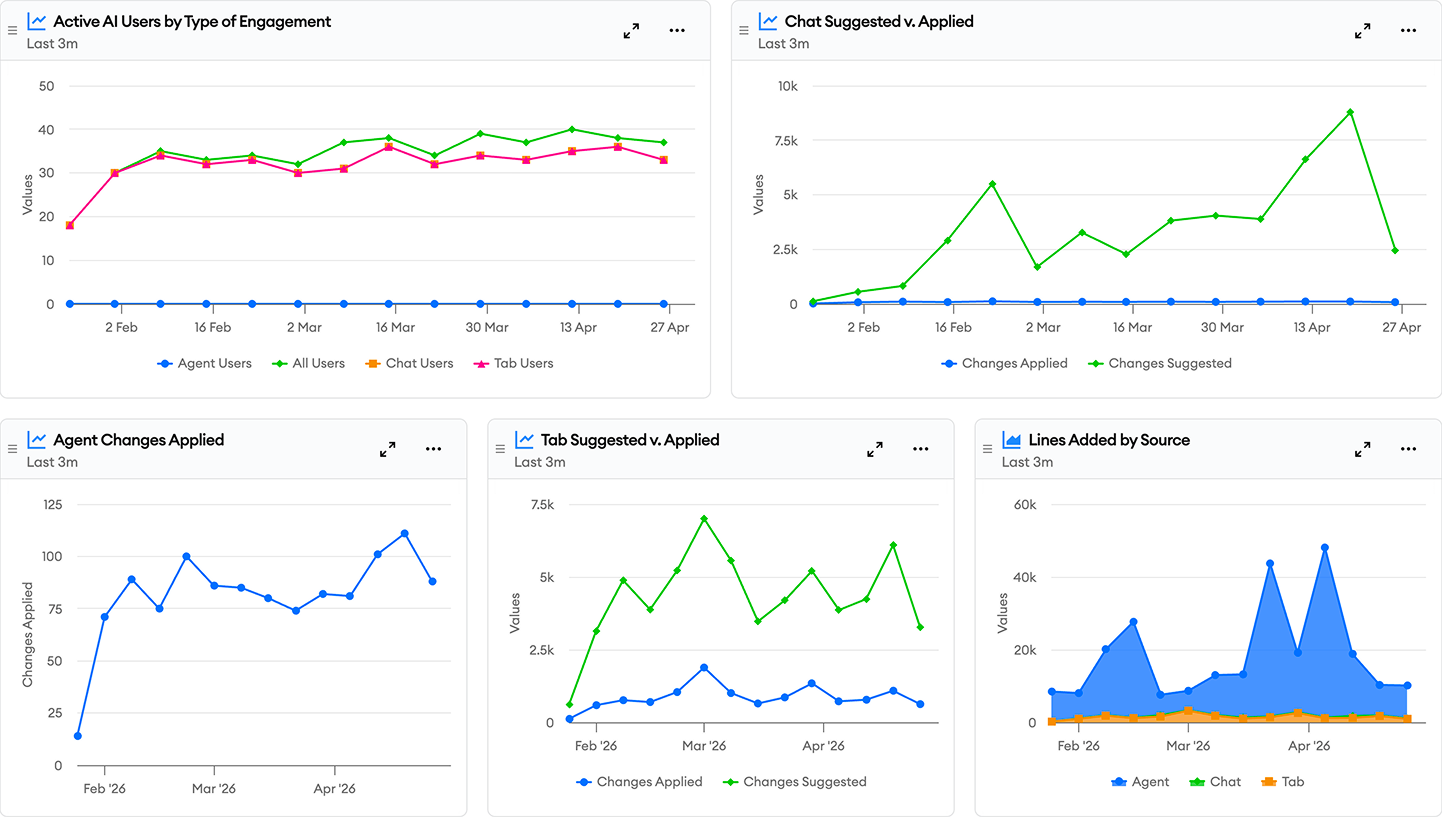Click drag handle on Tab Suggested v. Applied panel
The height and width of the screenshot is (817, 1442).
point(500,450)
